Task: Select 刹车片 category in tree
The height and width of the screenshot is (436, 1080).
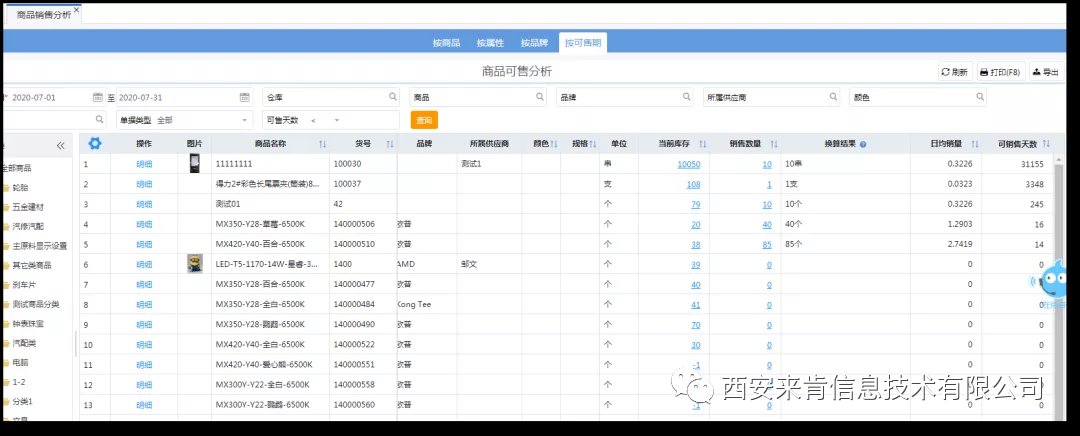Action: coord(24,284)
